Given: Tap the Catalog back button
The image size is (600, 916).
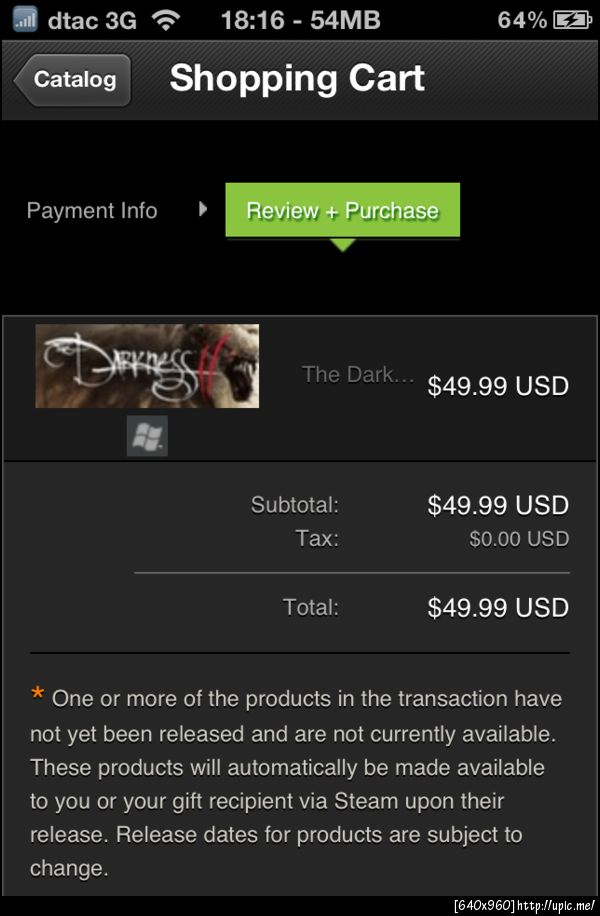Looking at the screenshot, I should tap(74, 80).
